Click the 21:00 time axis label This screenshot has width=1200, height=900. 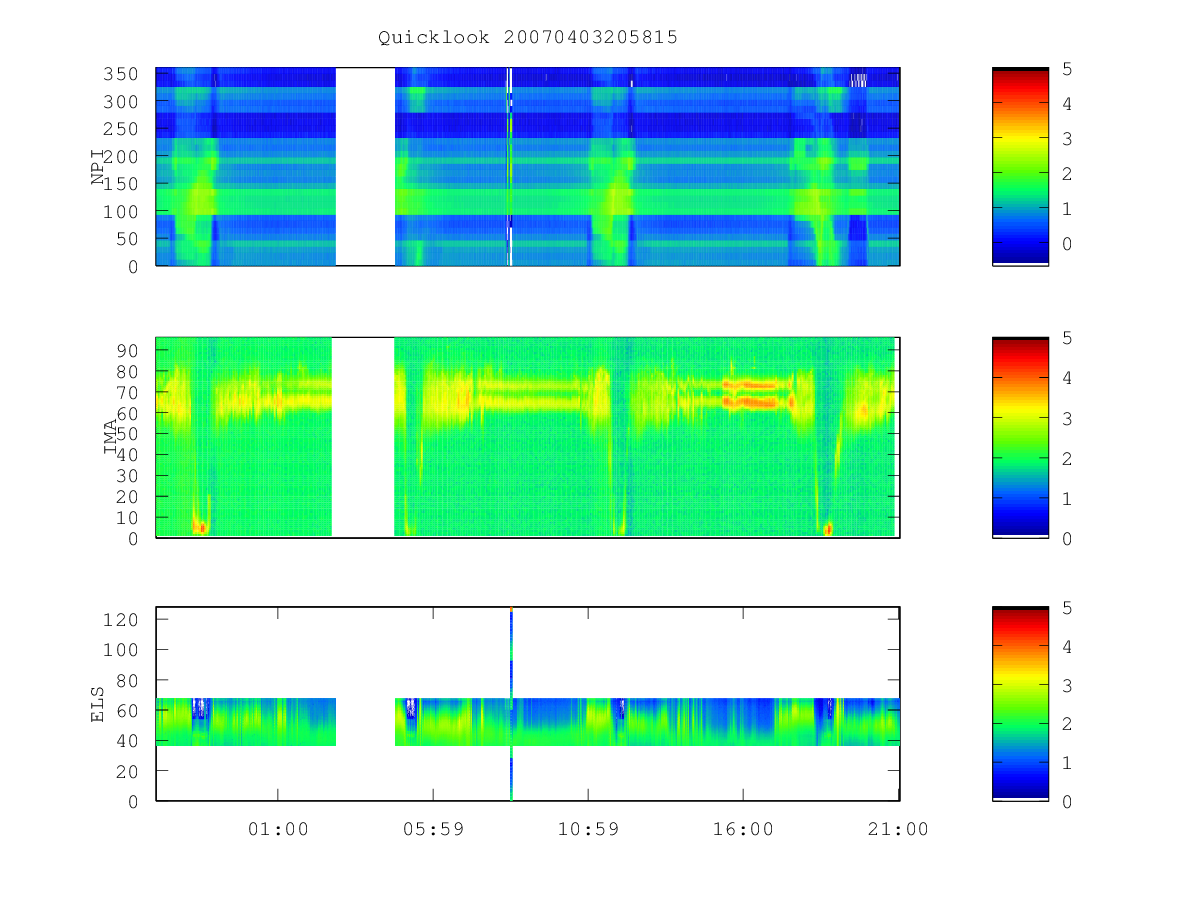coord(898,829)
